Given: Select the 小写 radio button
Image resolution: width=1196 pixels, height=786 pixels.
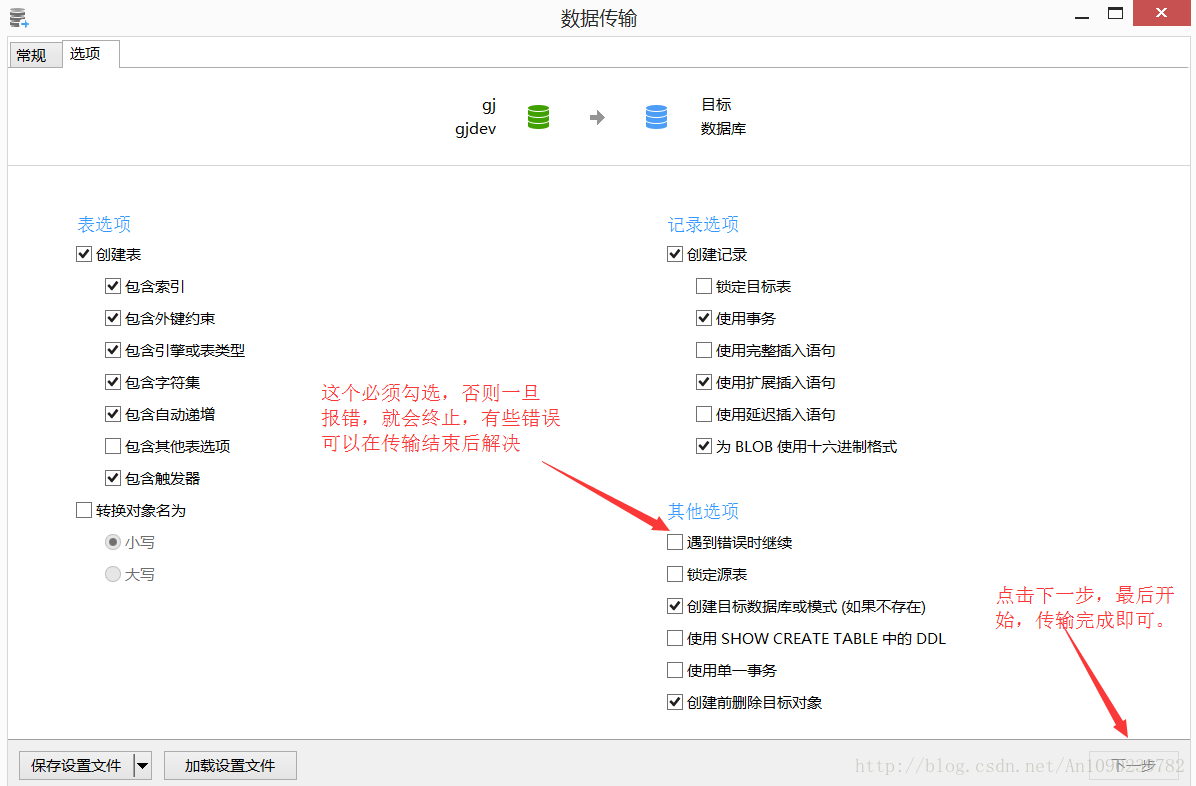Looking at the screenshot, I should point(113,543).
